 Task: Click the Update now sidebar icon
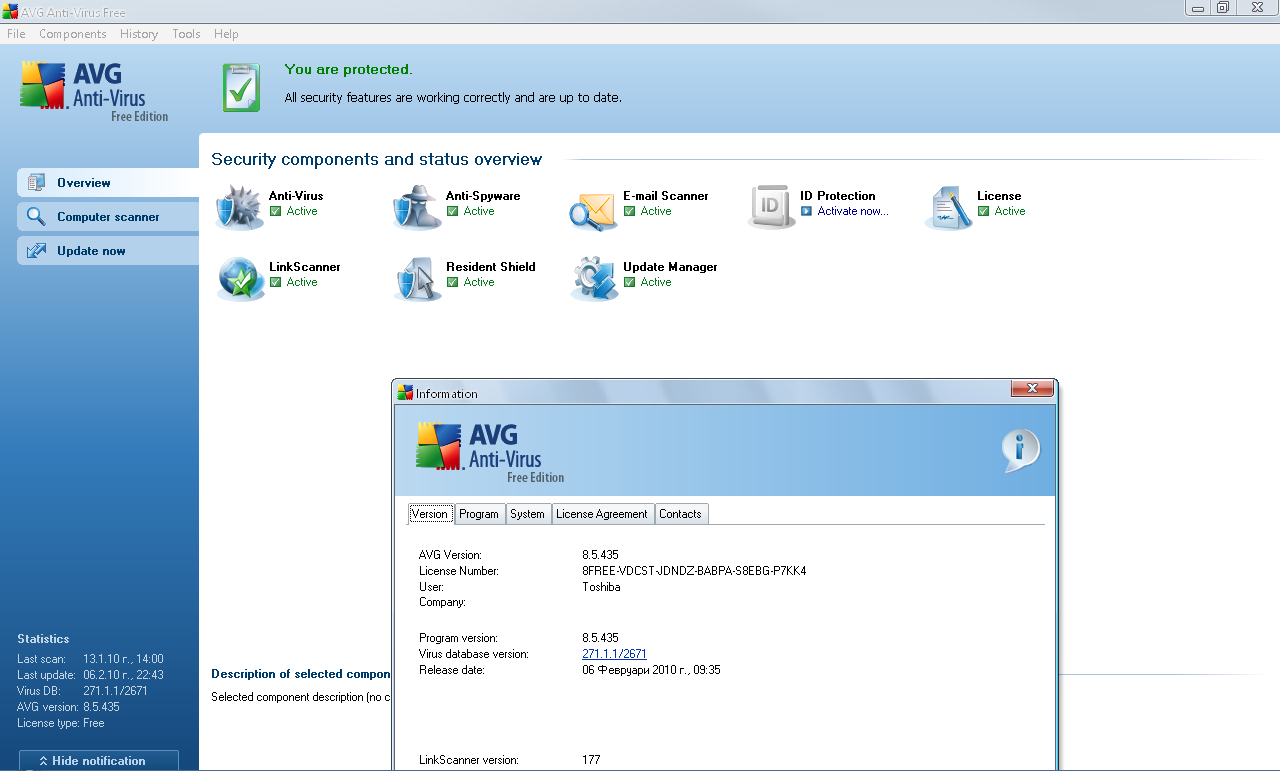(37, 251)
